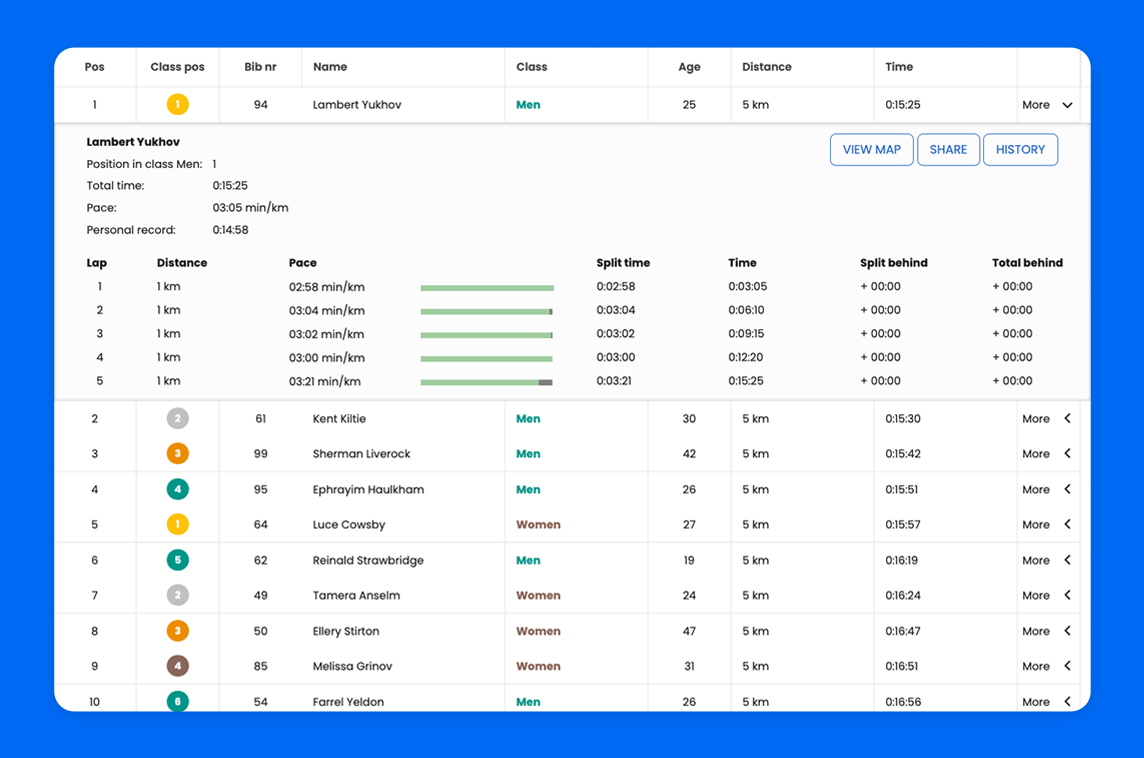The width and height of the screenshot is (1144, 758).
Task: Select Men class link for Sherman Liverock
Action: [528, 454]
